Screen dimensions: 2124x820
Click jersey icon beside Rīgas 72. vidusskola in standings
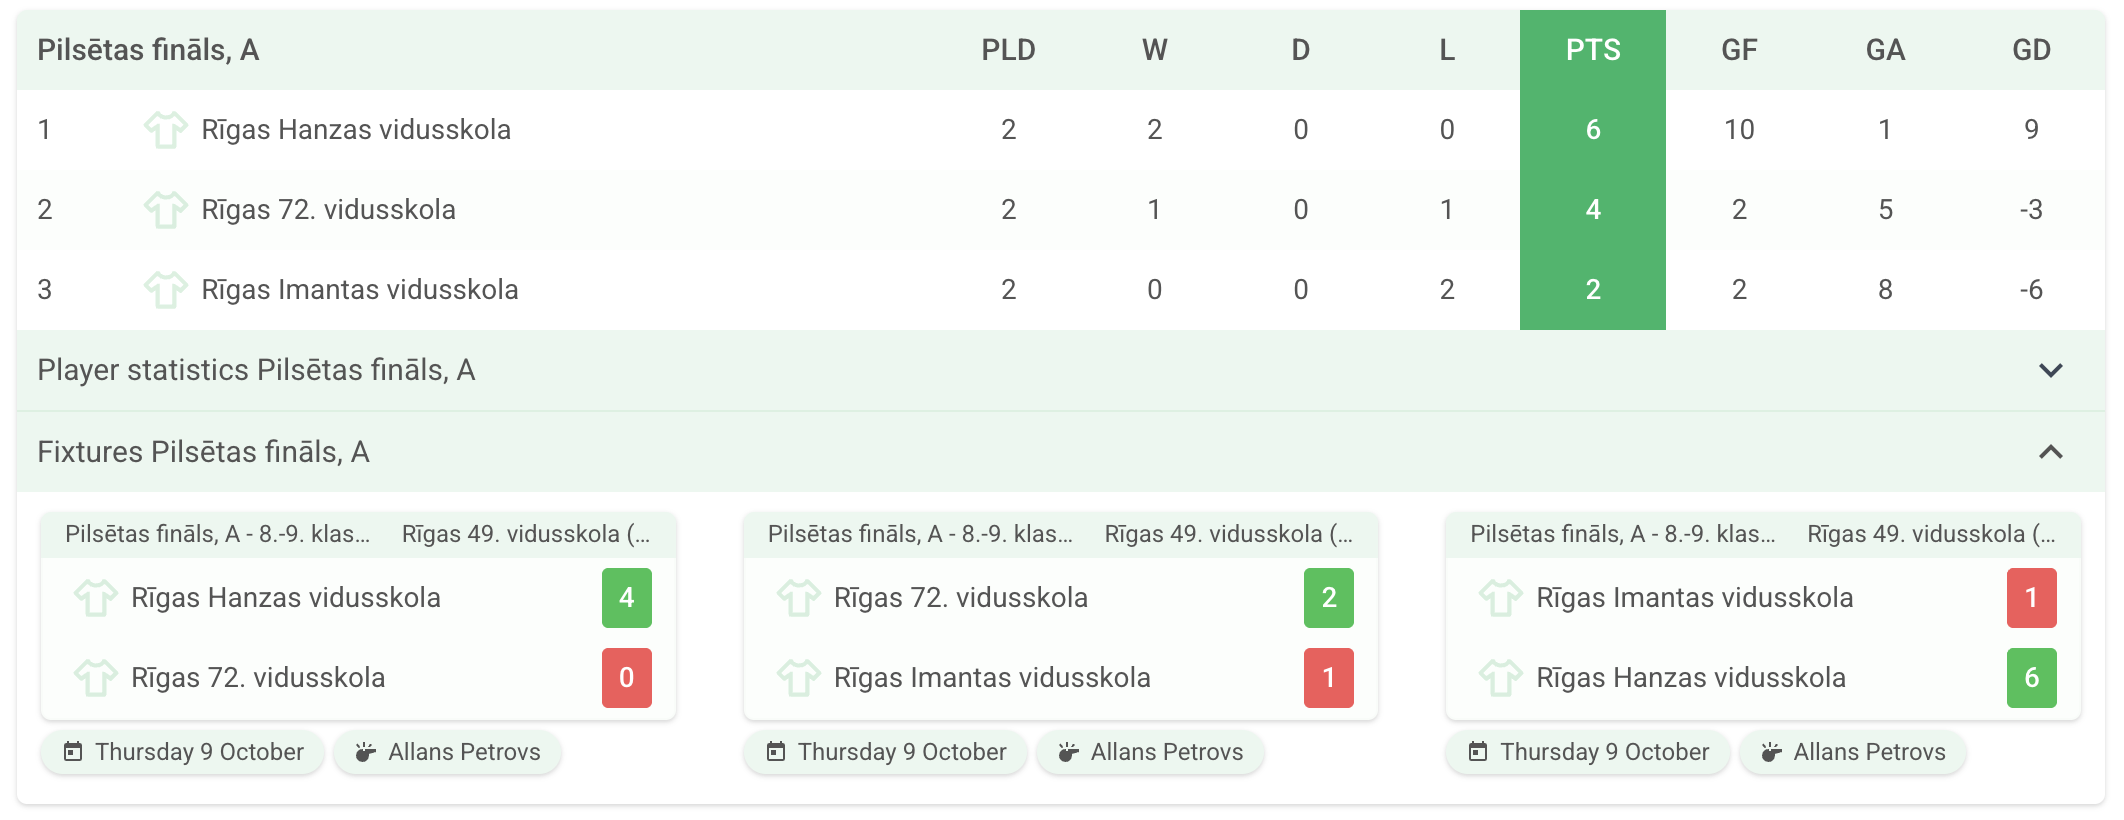coord(165,210)
